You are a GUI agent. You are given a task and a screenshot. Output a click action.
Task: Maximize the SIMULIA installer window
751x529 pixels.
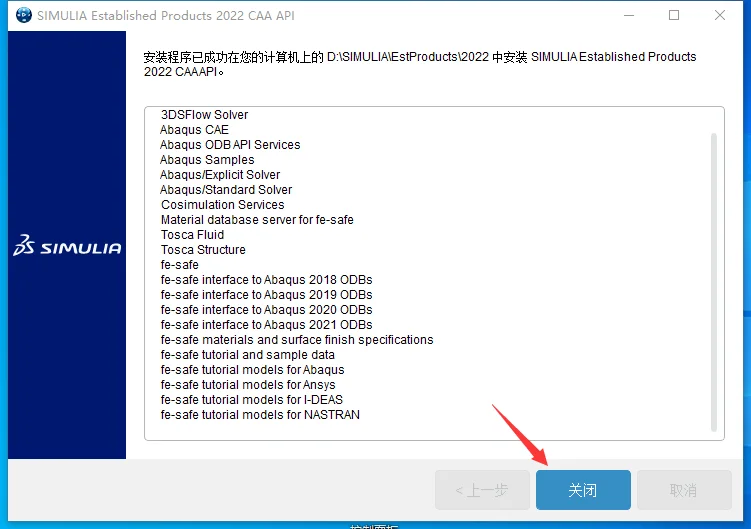point(674,15)
